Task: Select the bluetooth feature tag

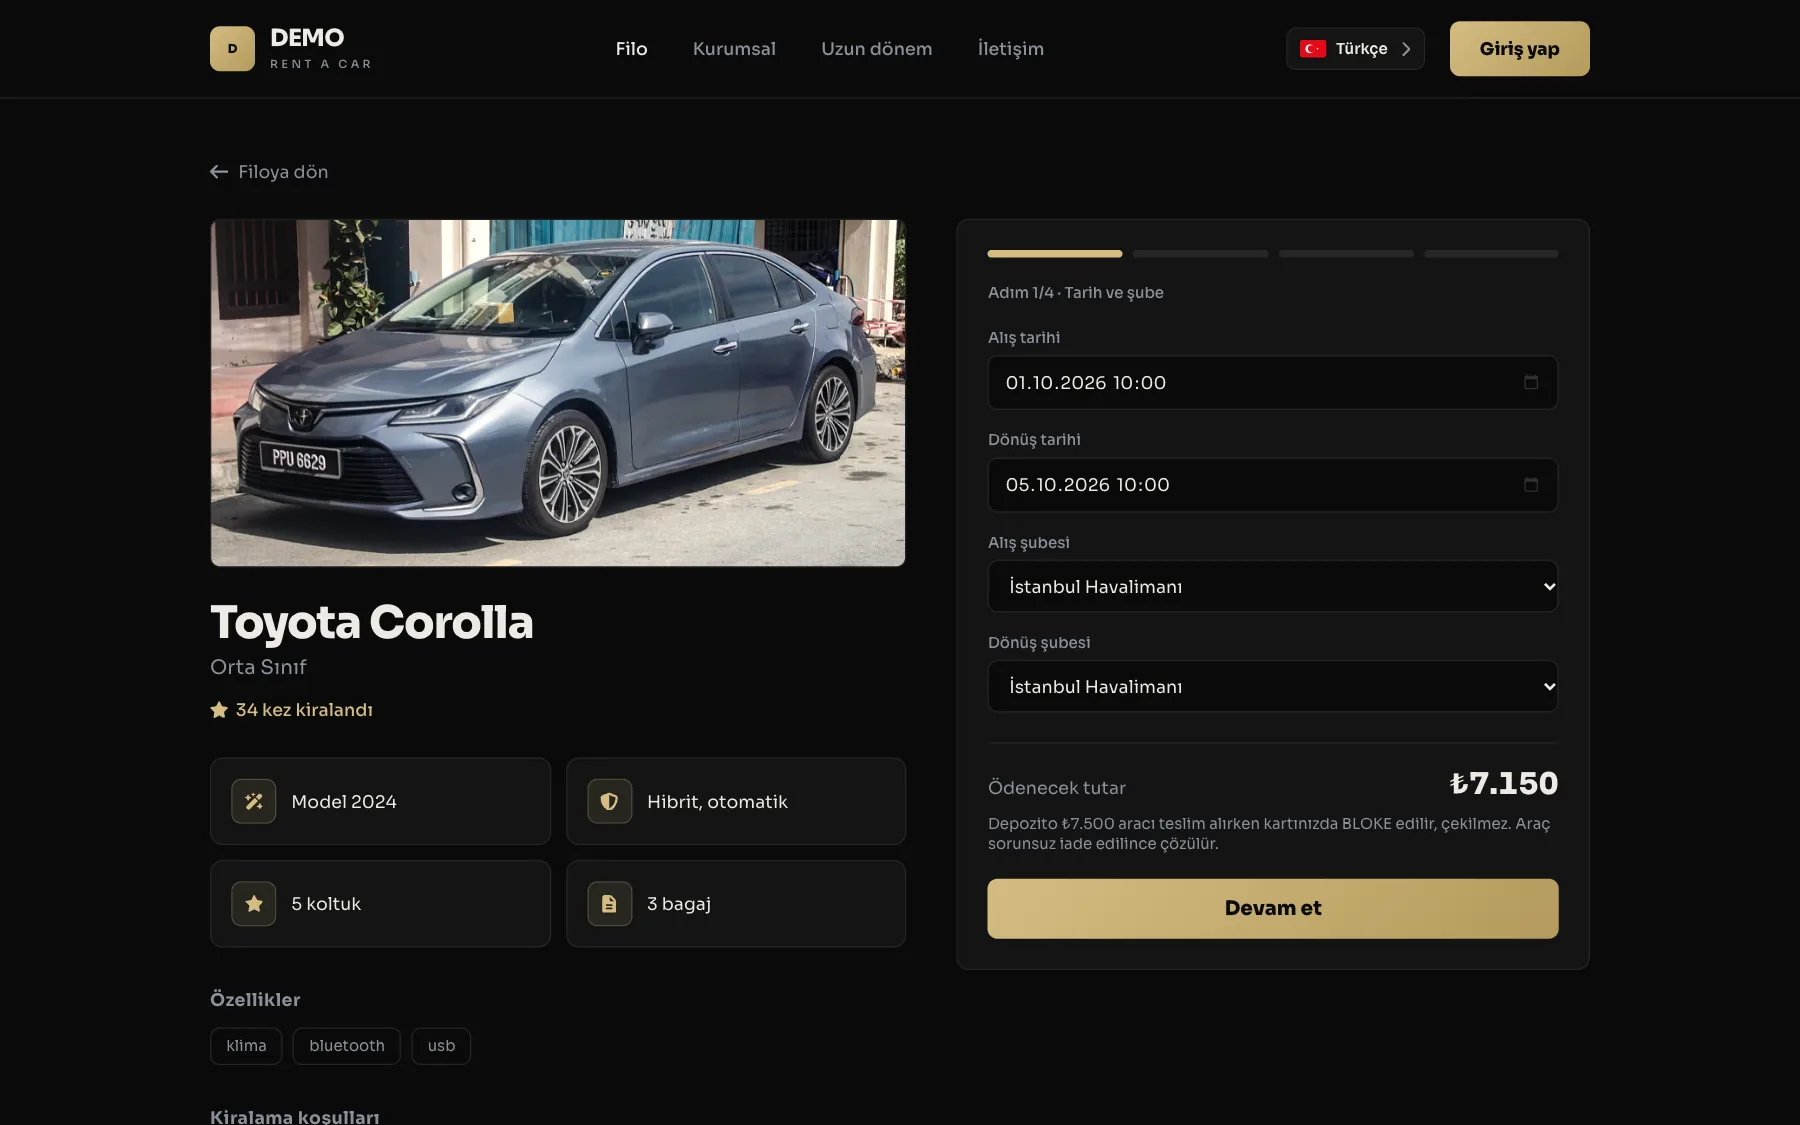Action: (x=347, y=1046)
